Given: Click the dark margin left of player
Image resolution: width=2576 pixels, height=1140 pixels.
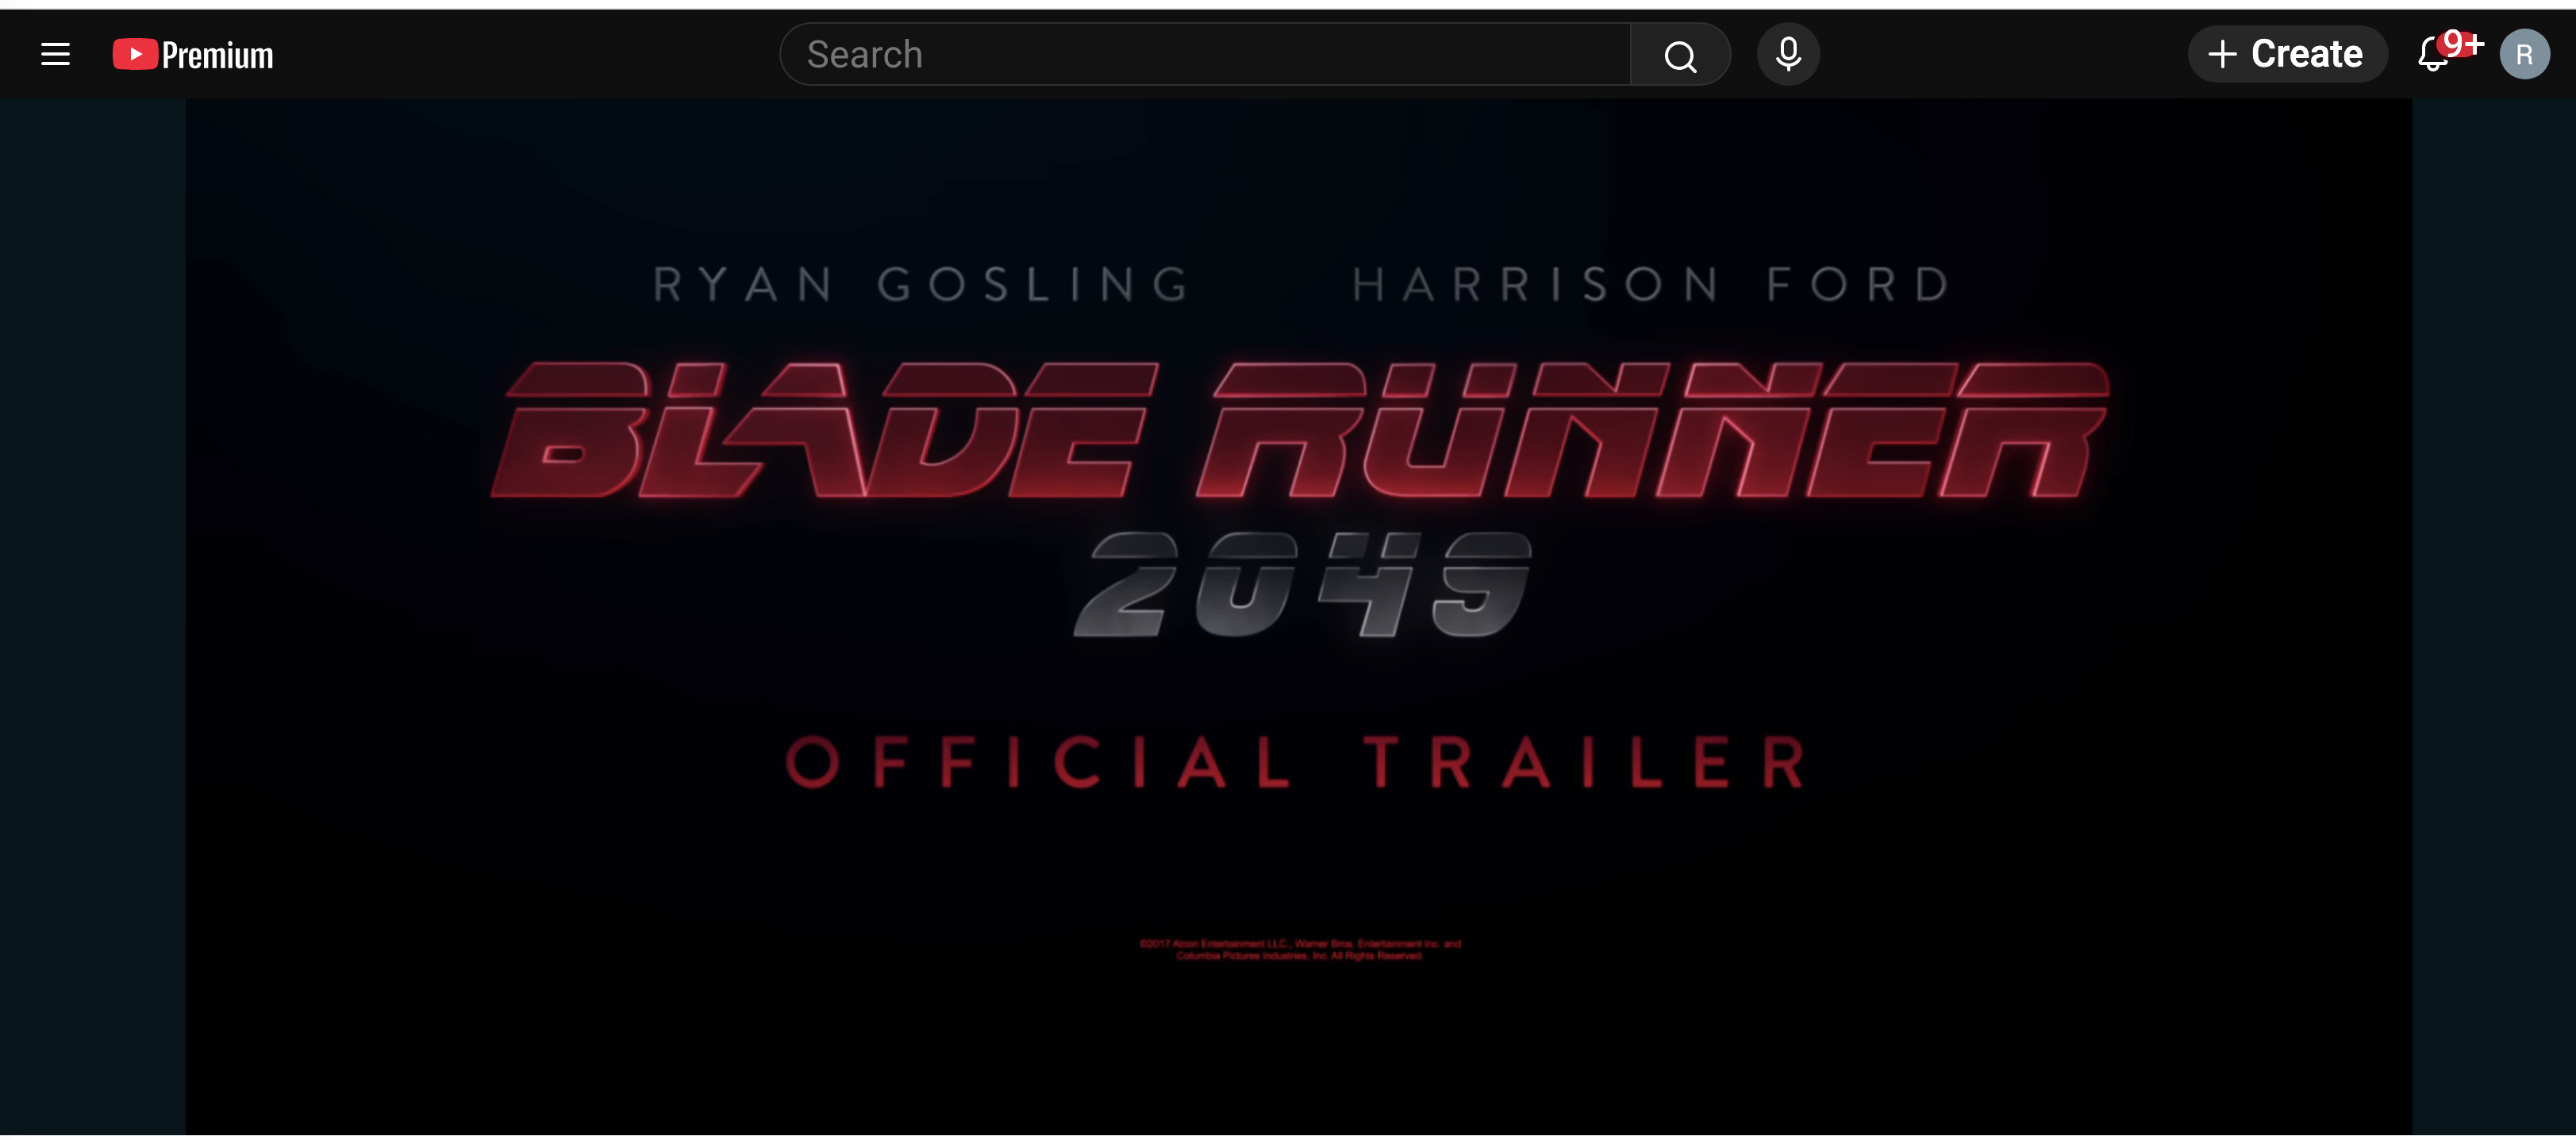Looking at the screenshot, I should coord(92,600).
